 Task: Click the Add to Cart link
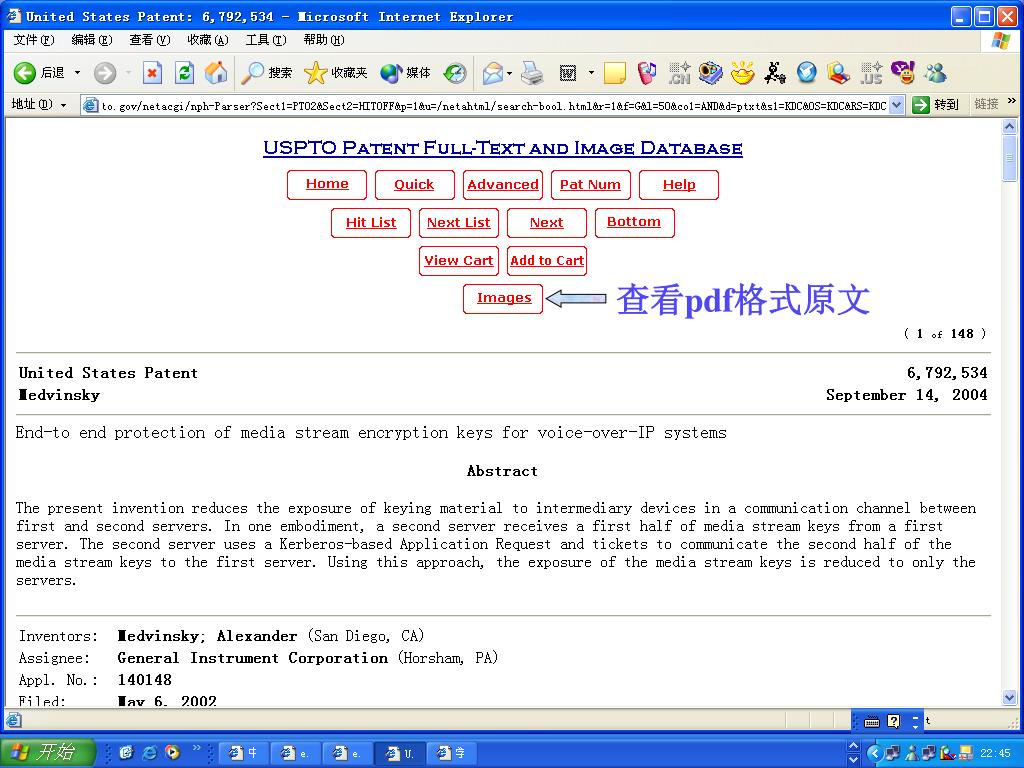click(547, 261)
